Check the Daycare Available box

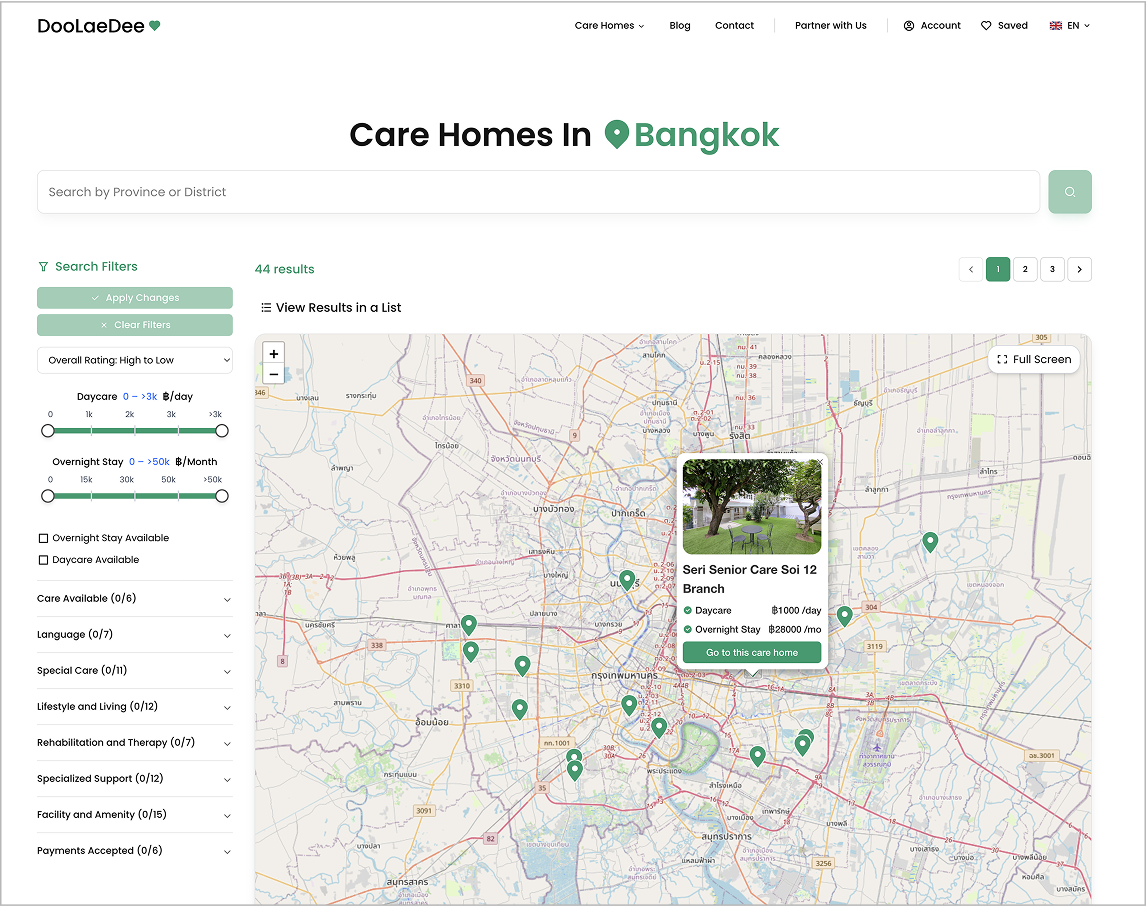43,560
